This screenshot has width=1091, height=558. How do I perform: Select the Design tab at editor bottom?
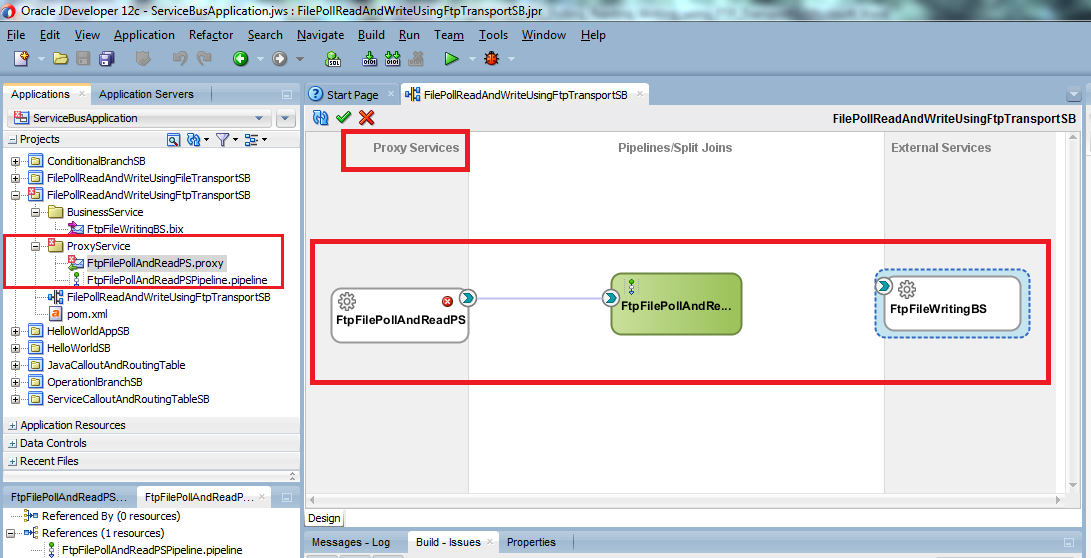pyautogui.click(x=324, y=518)
